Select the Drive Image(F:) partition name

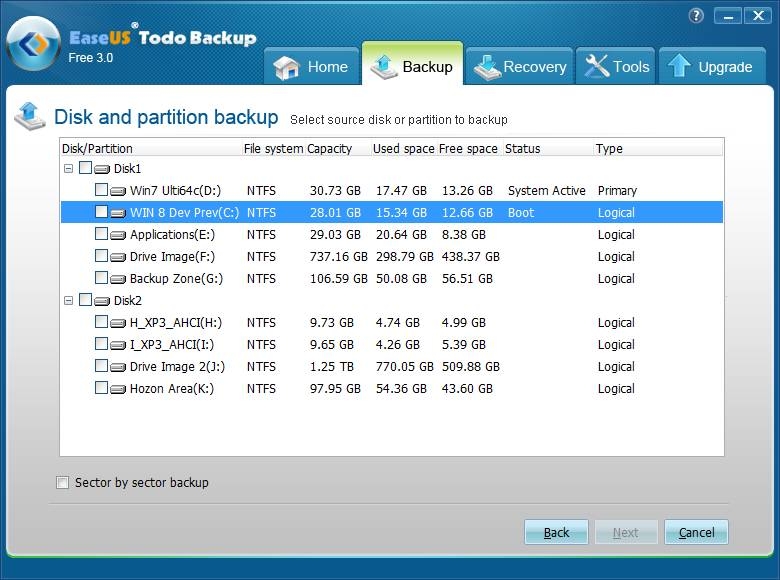click(x=172, y=257)
